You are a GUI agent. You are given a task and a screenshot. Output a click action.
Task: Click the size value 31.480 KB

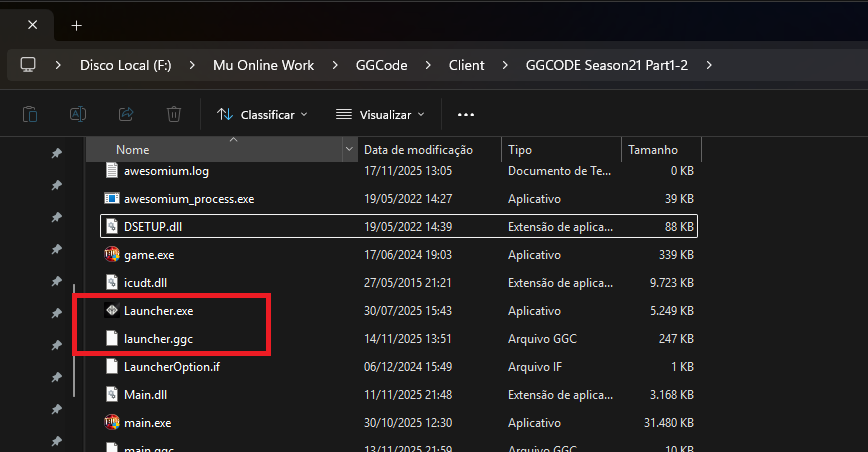pyautogui.click(x=669, y=423)
